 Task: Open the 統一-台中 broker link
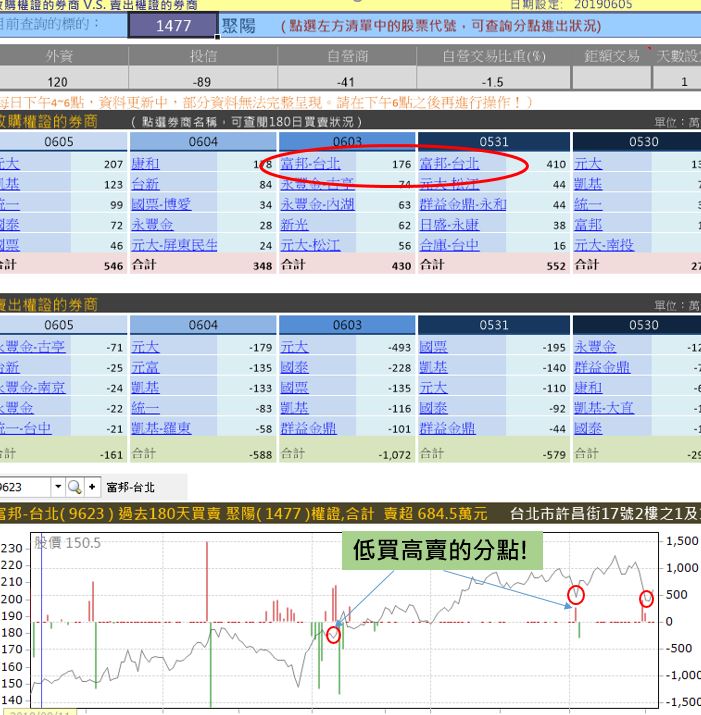pos(26,428)
